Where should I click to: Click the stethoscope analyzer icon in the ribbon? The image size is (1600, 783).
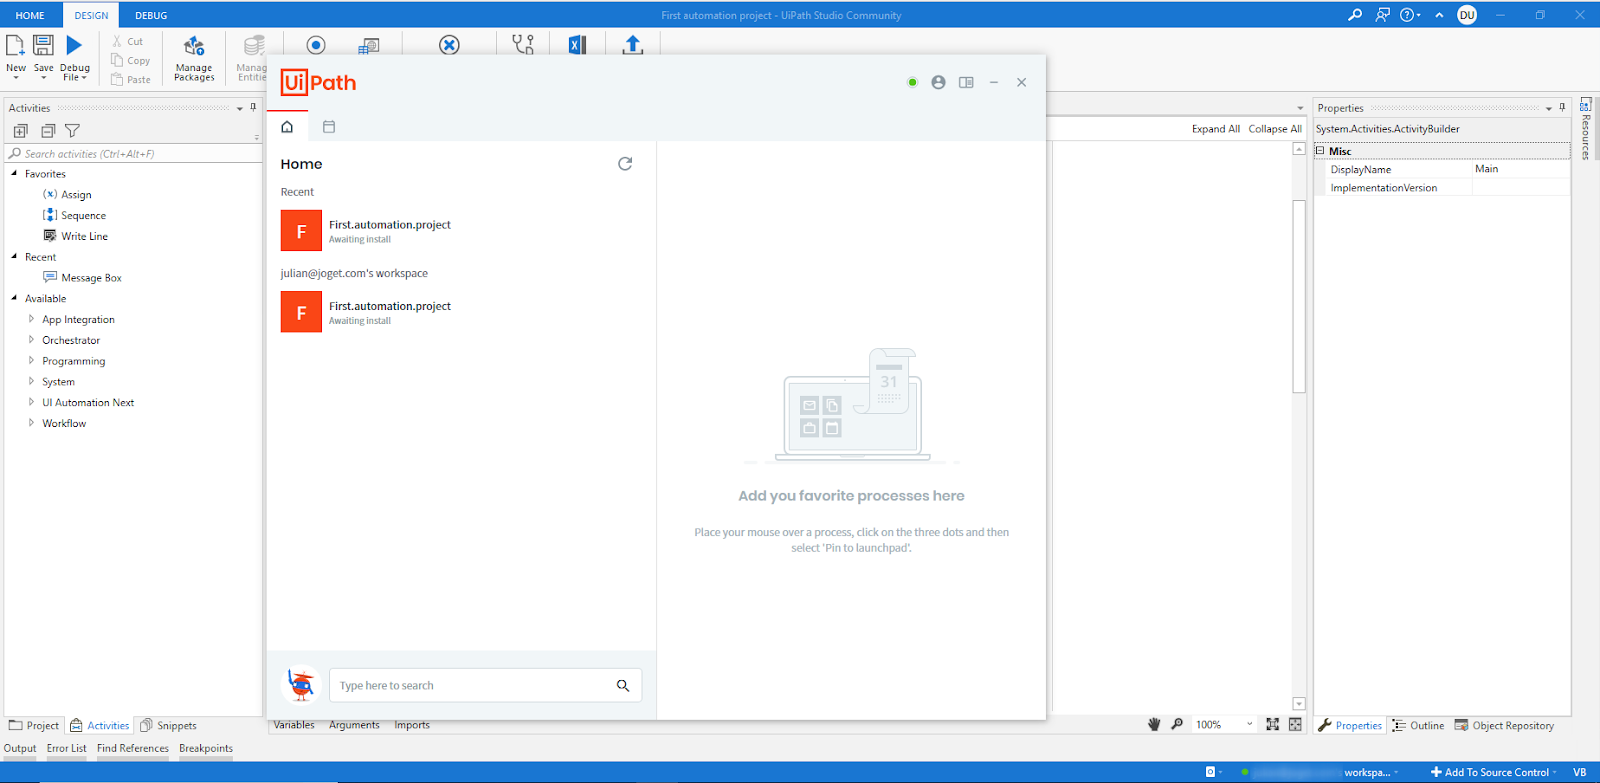(x=523, y=45)
